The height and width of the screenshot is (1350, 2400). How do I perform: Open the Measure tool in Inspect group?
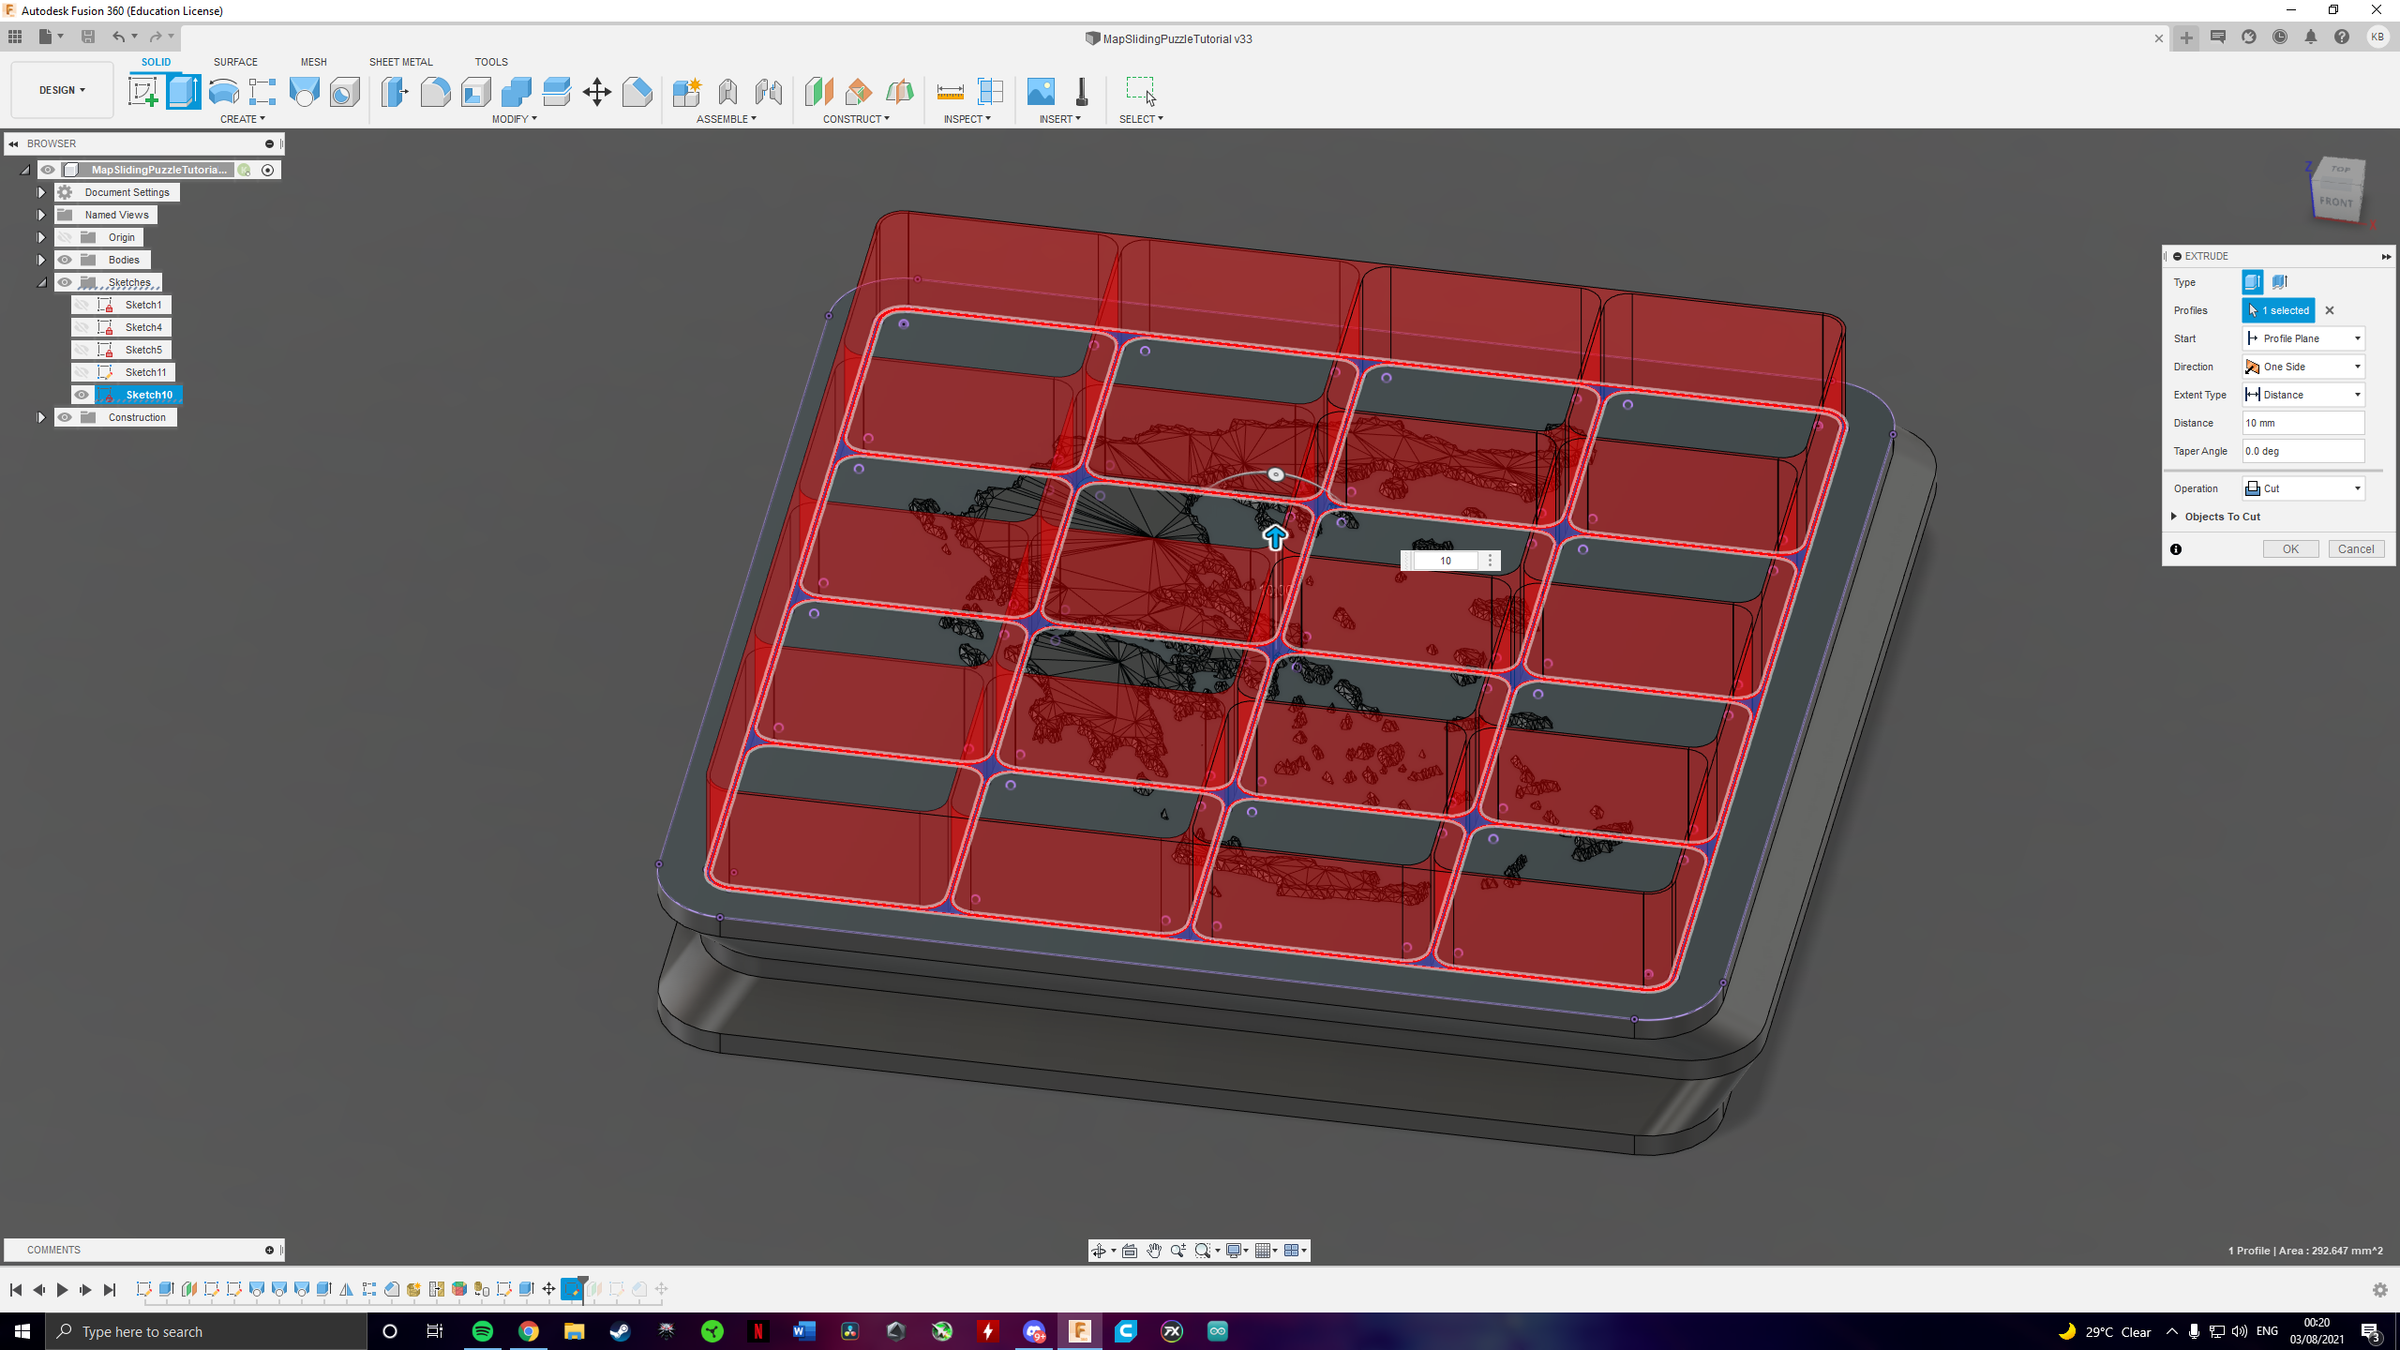(949, 91)
